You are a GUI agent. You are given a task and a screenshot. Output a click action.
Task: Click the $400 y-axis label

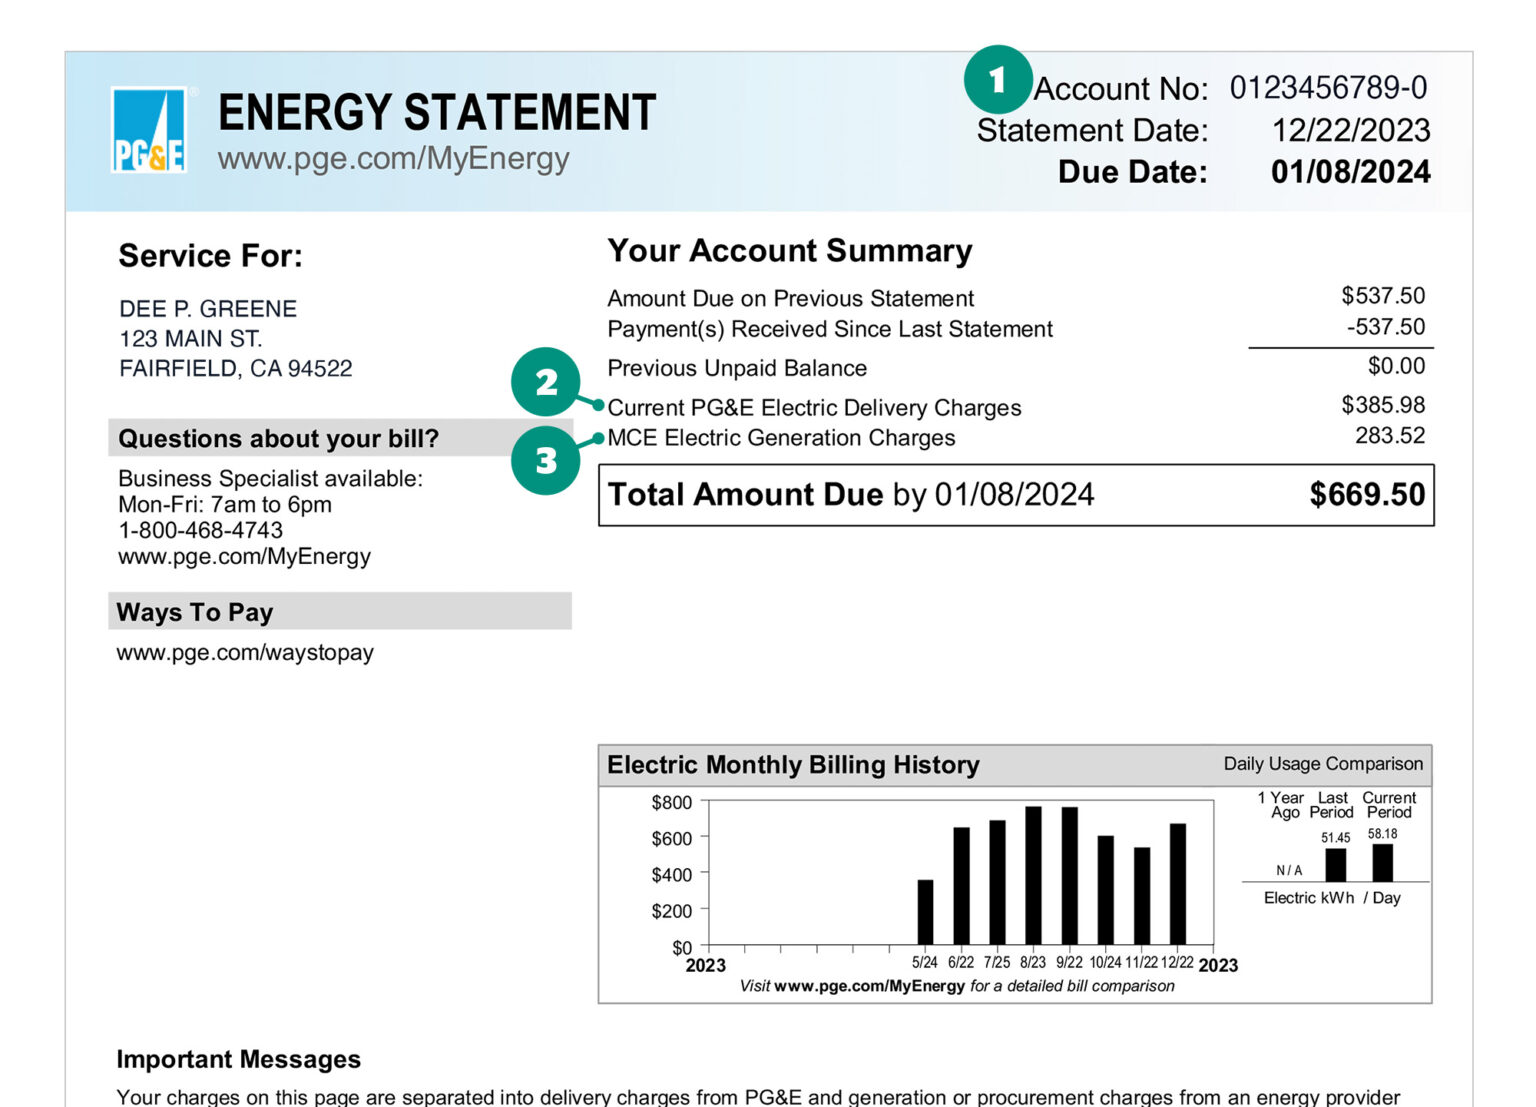click(671, 875)
